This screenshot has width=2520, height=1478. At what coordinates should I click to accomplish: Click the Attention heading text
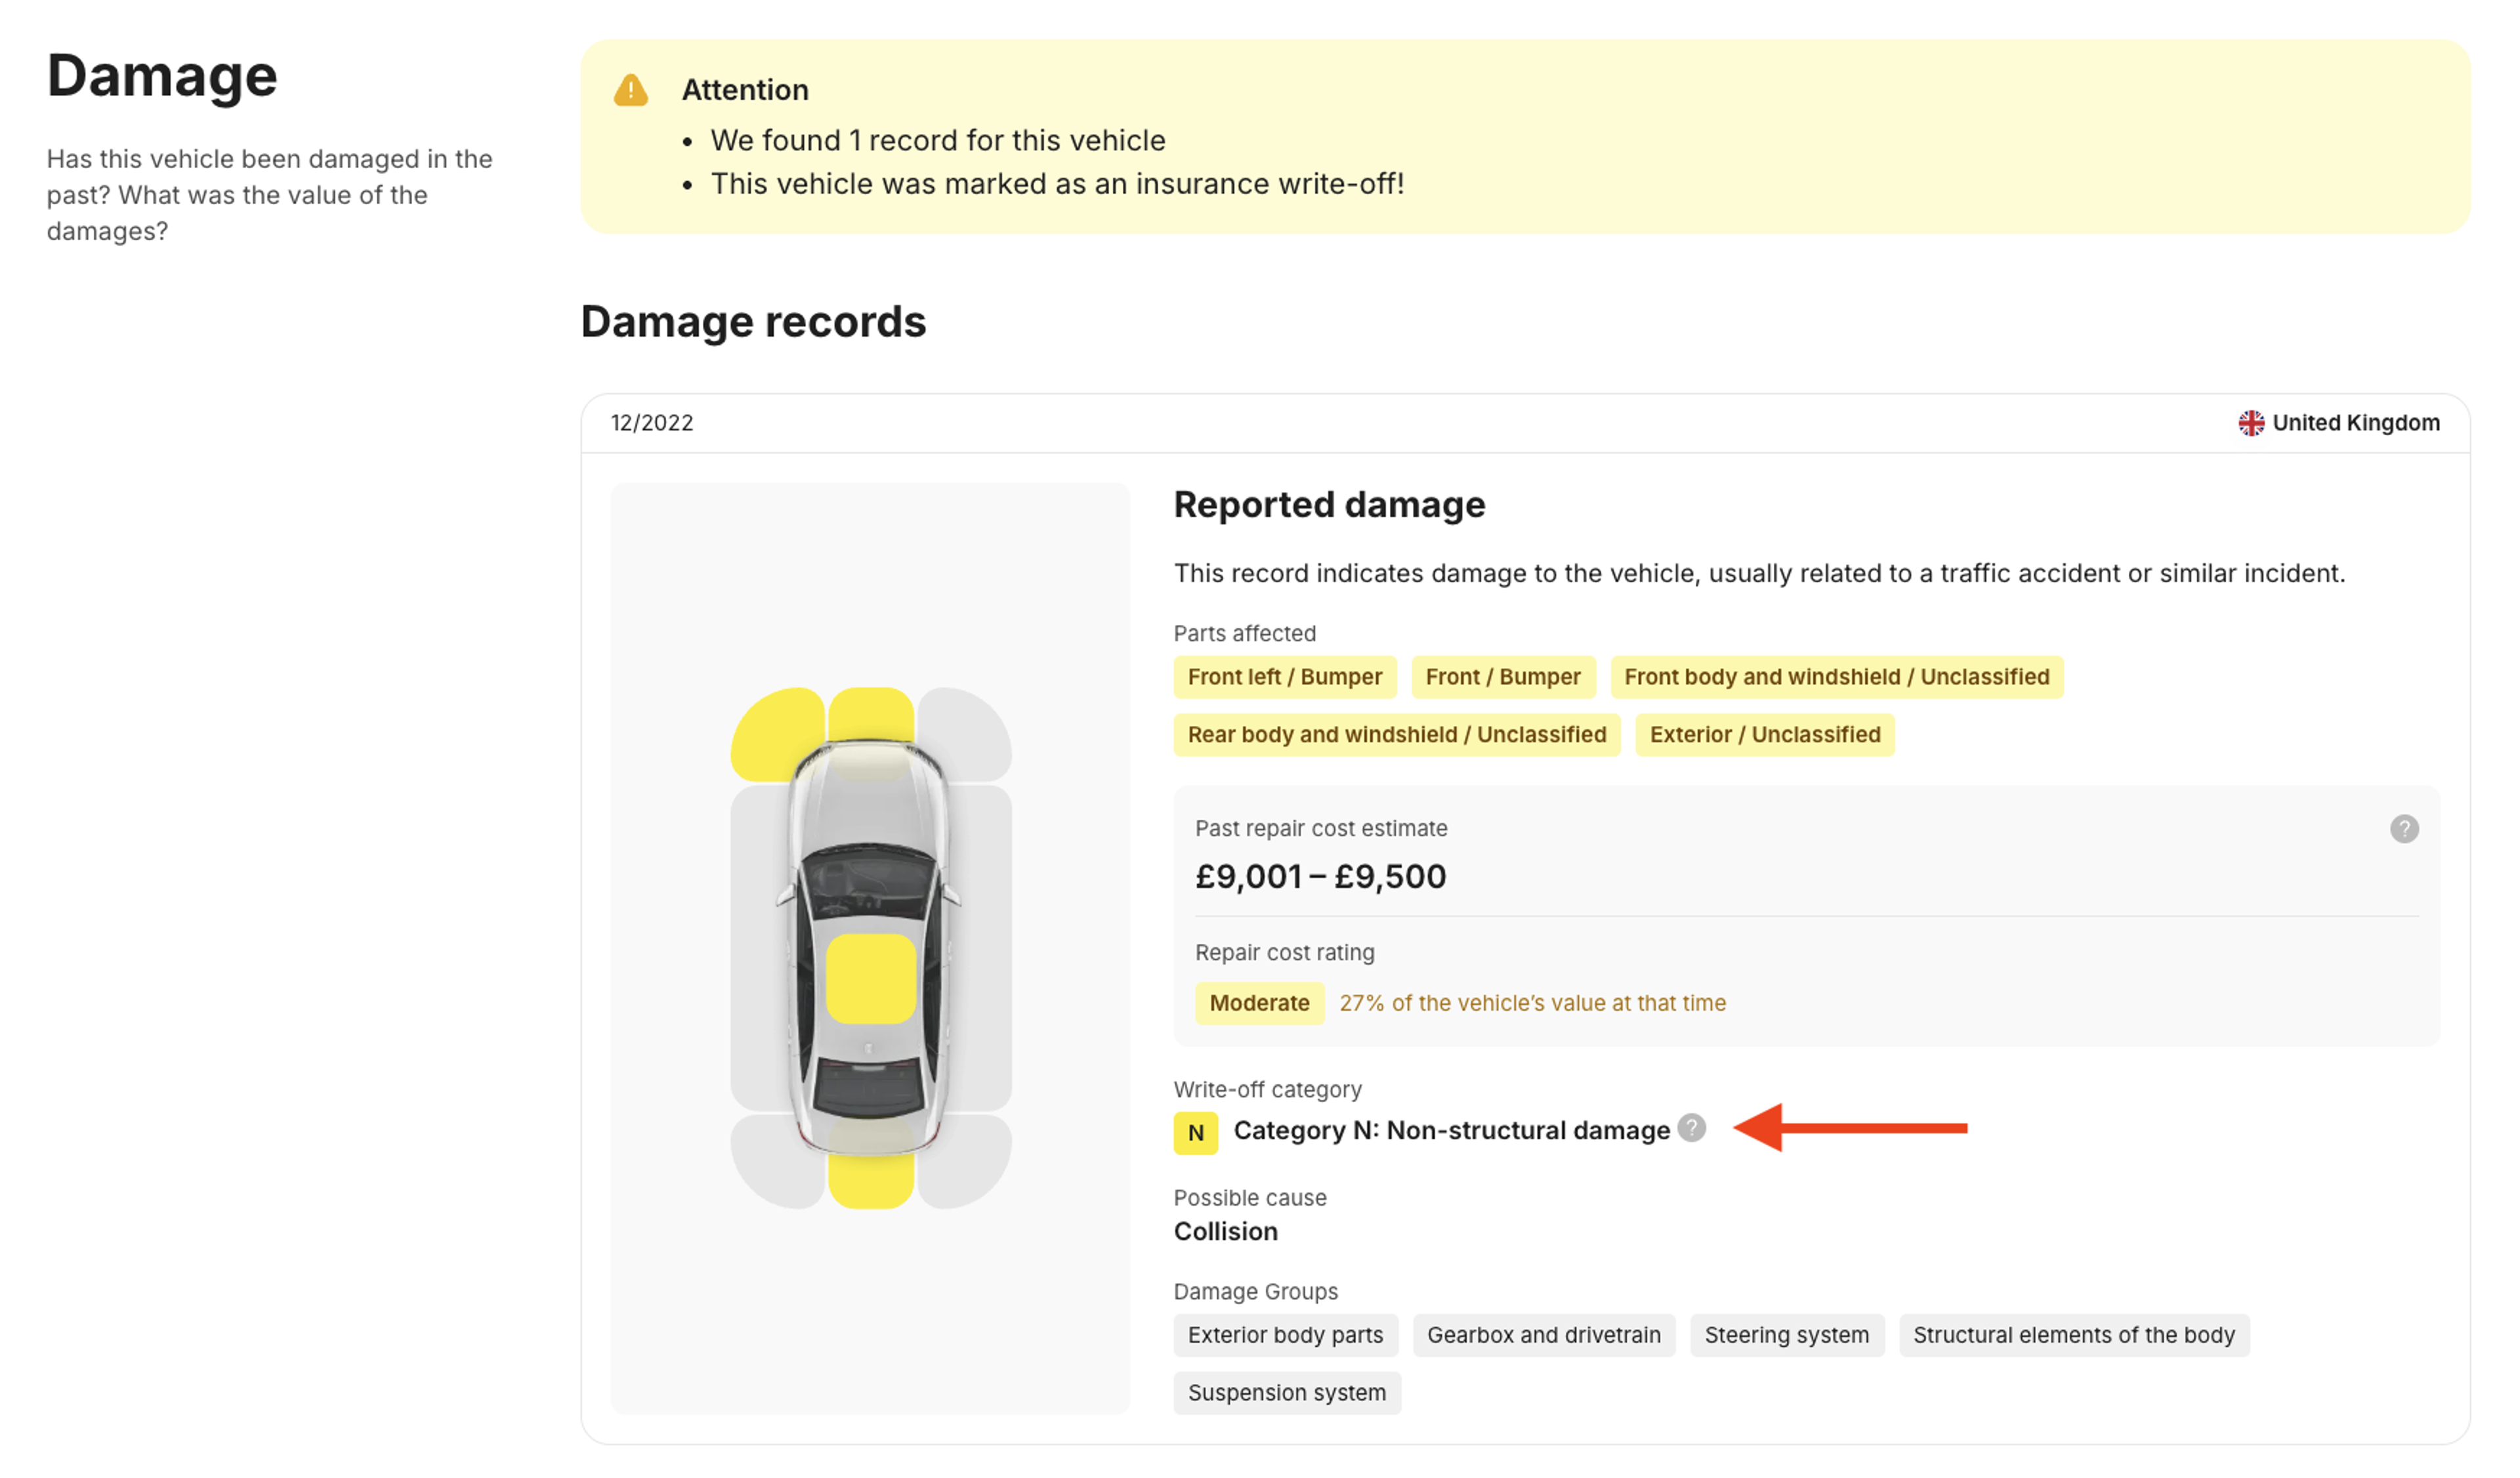point(745,90)
